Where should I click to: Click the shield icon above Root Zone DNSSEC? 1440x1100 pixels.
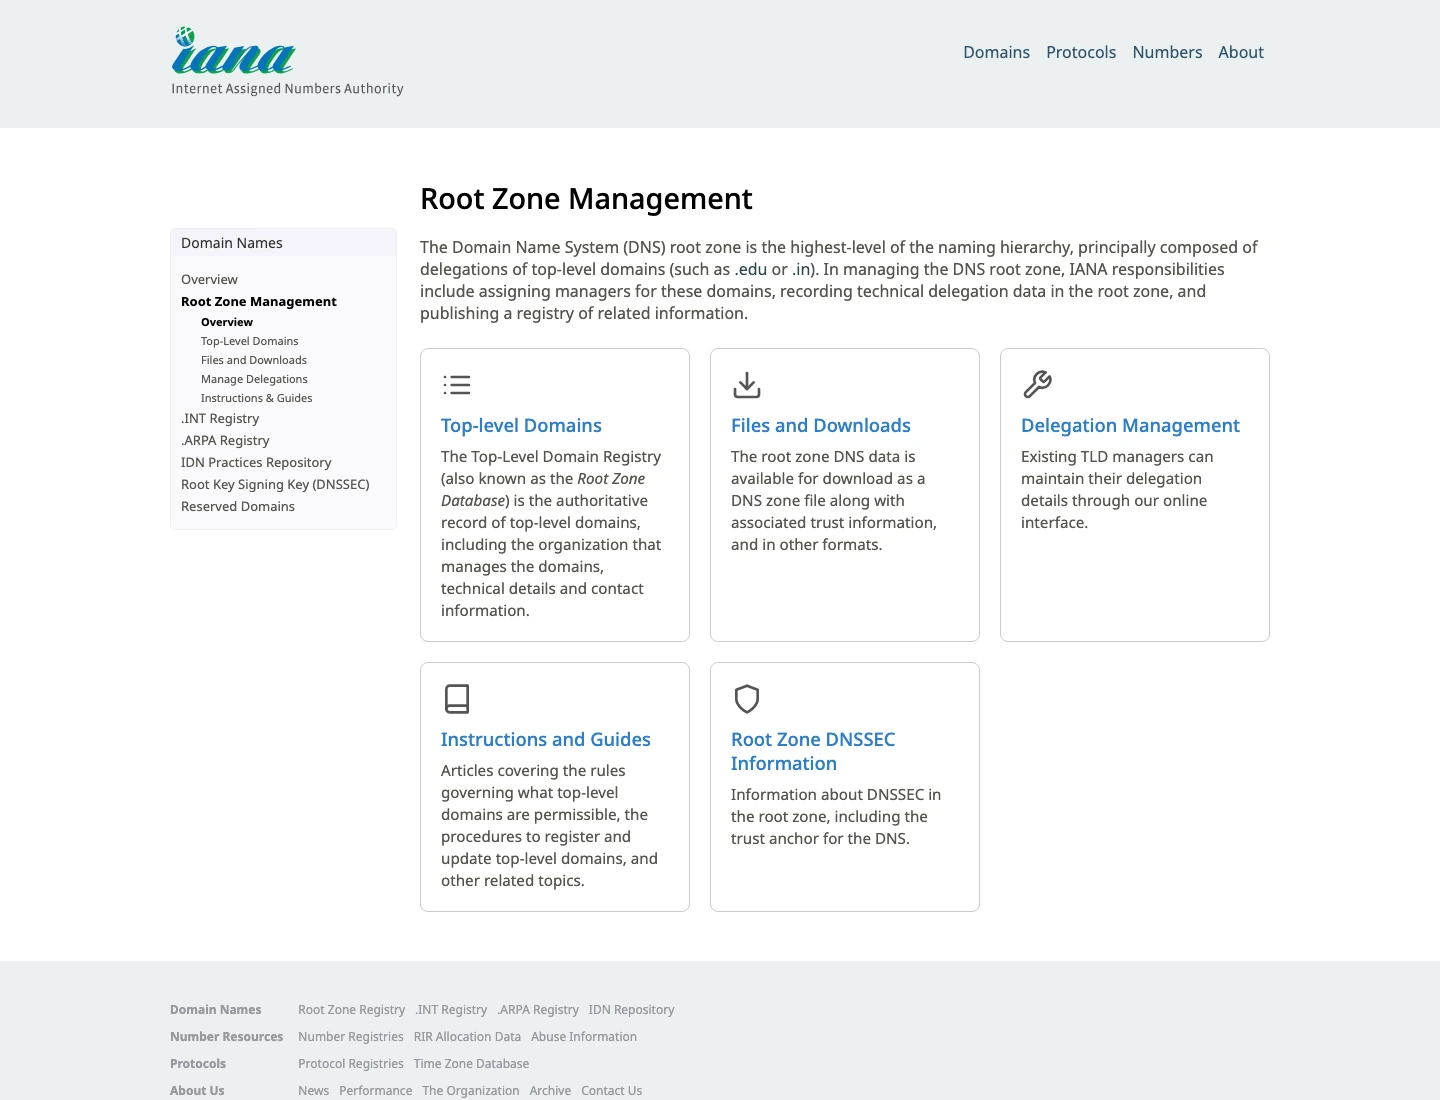point(747,699)
